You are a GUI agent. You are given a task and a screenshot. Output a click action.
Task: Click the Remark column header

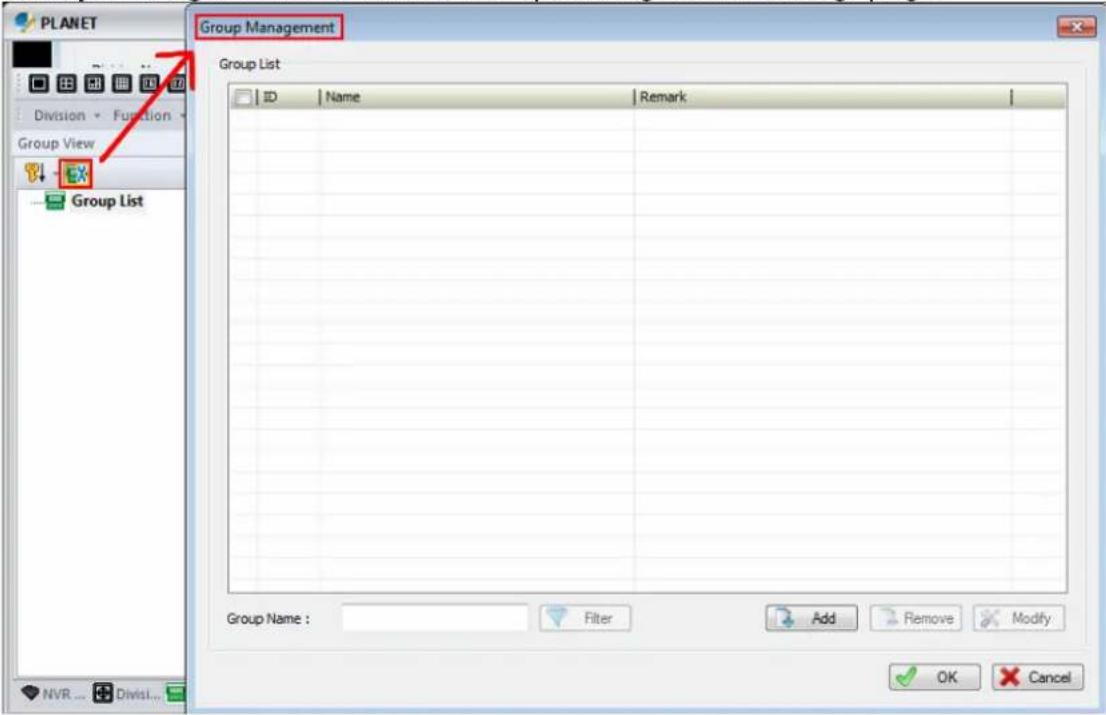[822, 97]
